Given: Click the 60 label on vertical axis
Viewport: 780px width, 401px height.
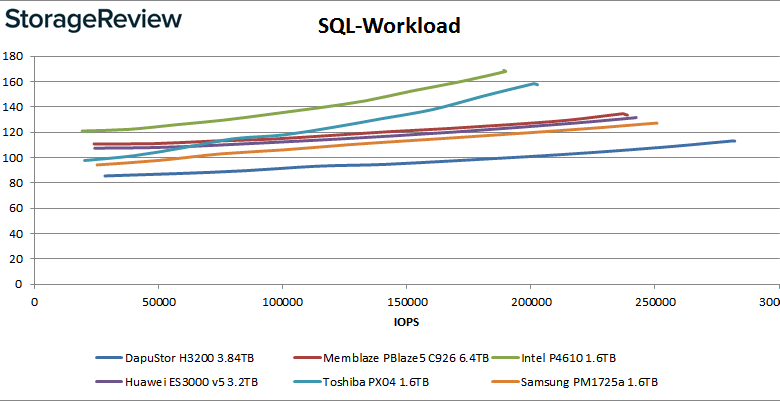Looking at the screenshot, I should [16, 208].
